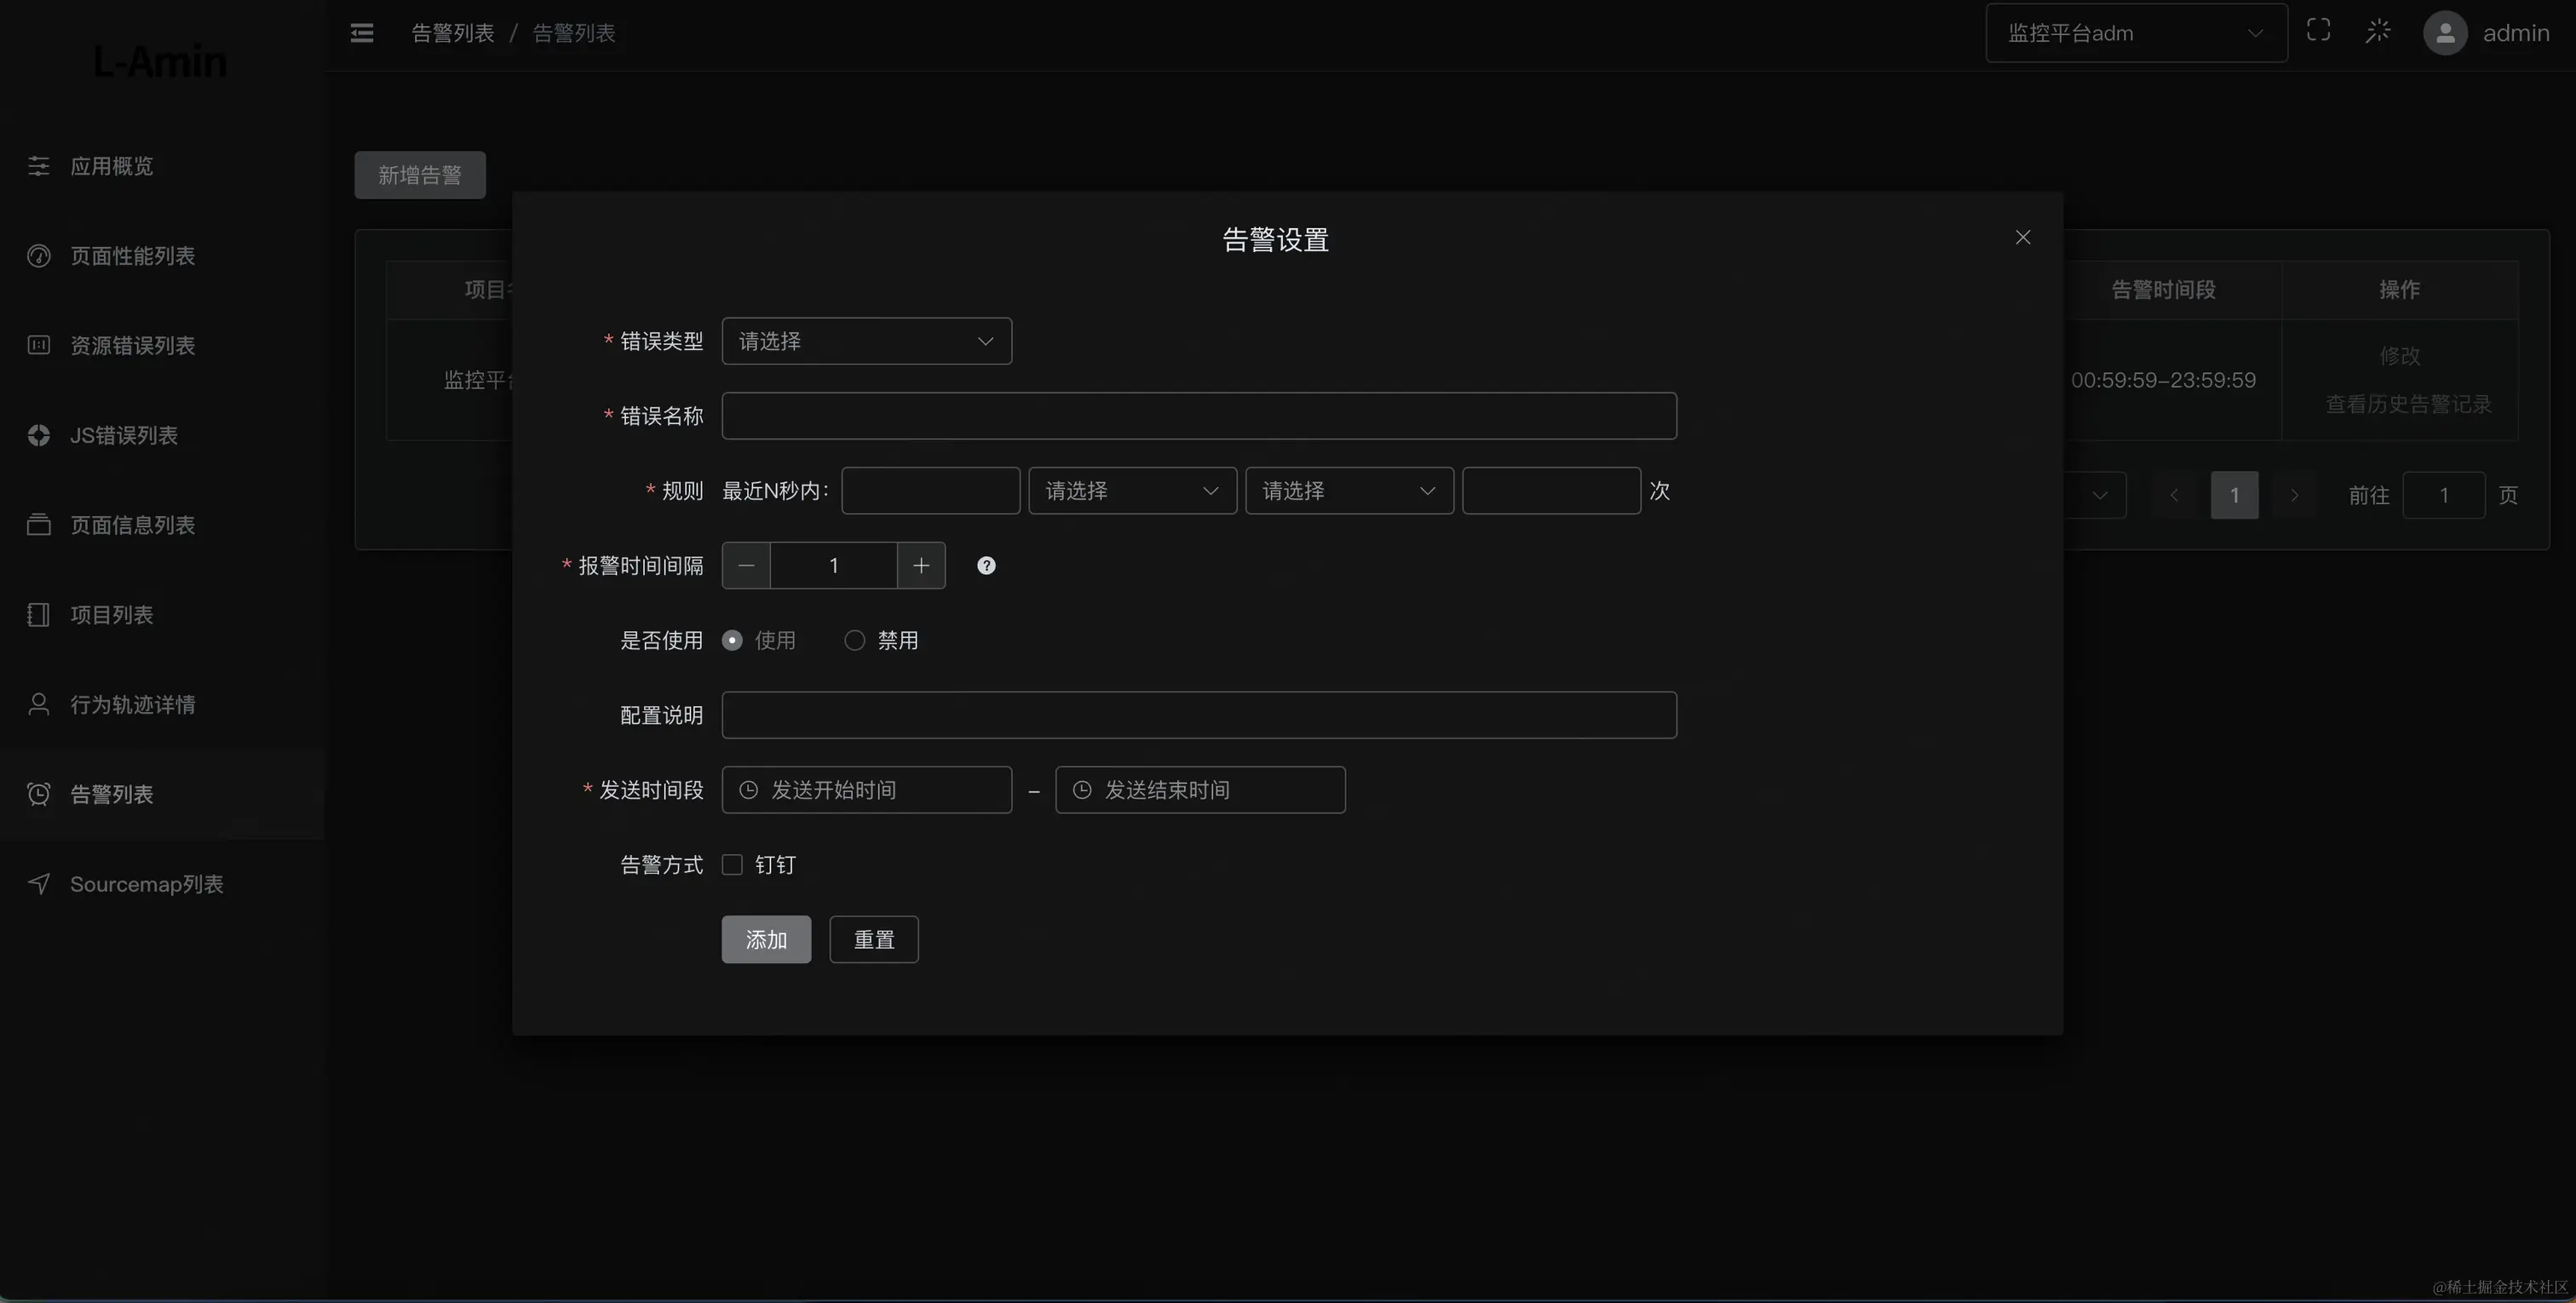Click the sidebar collapse hamburger icon
The height and width of the screenshot is (1303, 2576).
362,33
